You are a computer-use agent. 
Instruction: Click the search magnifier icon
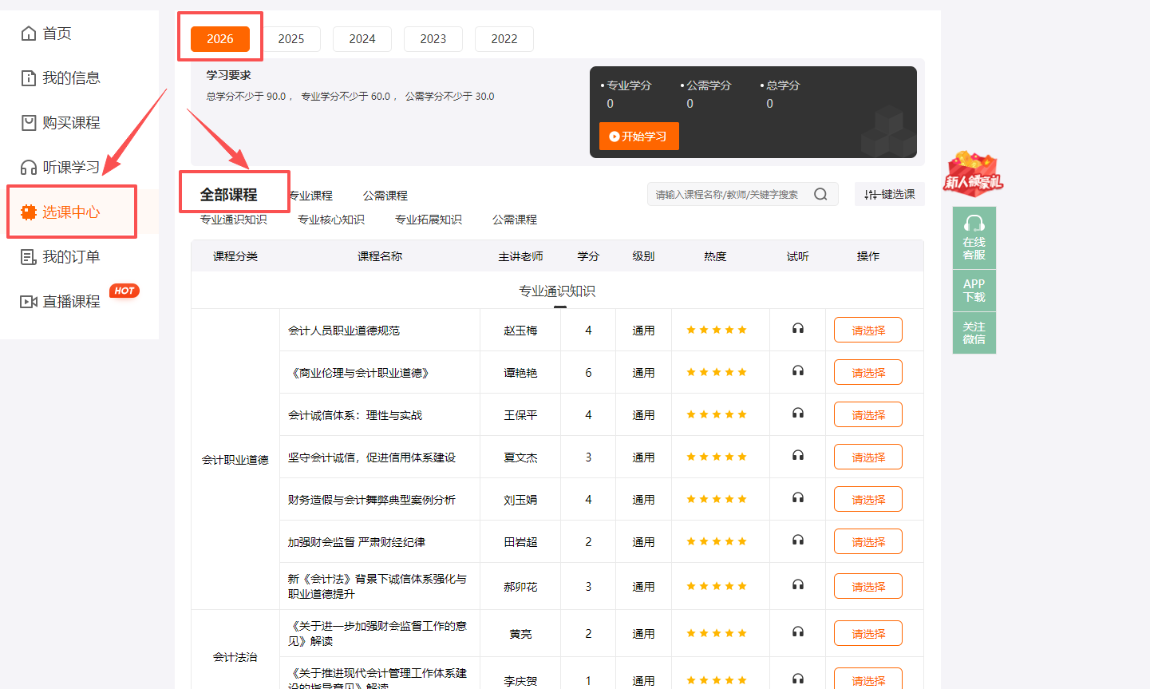[x=820, y=194]
